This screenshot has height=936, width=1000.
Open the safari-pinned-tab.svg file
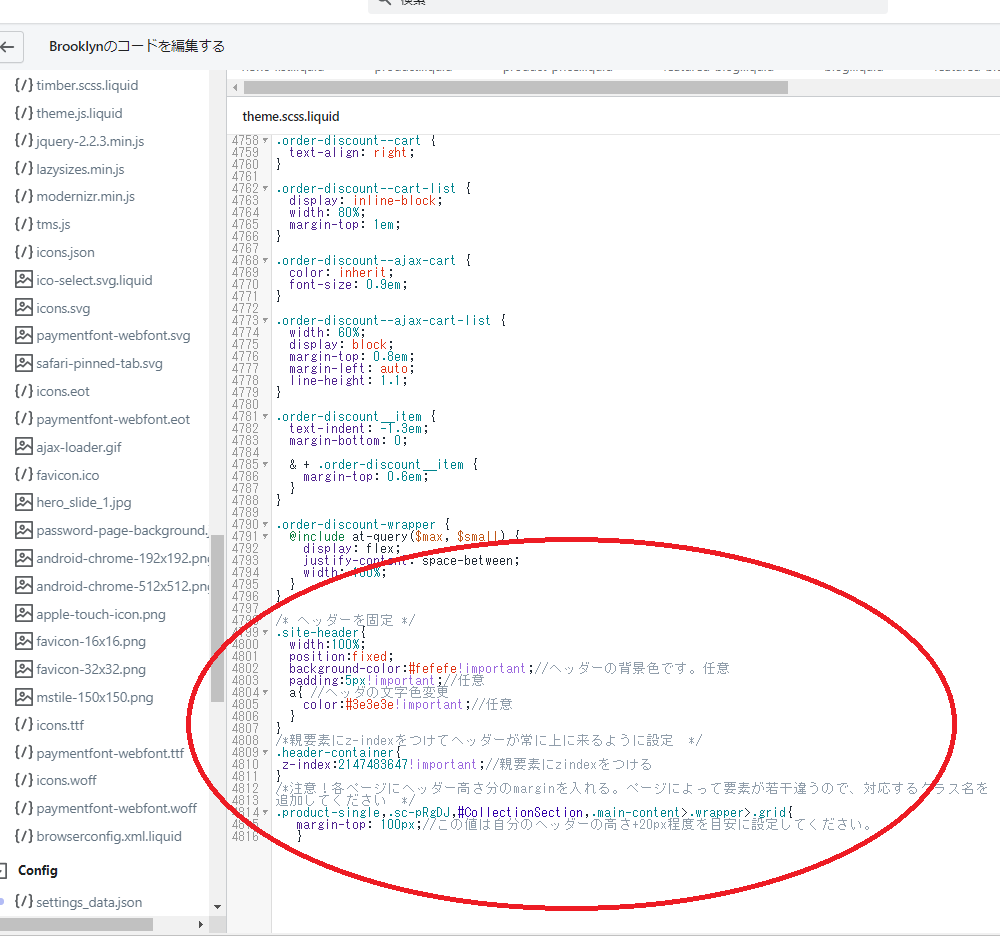click(98, 363)
